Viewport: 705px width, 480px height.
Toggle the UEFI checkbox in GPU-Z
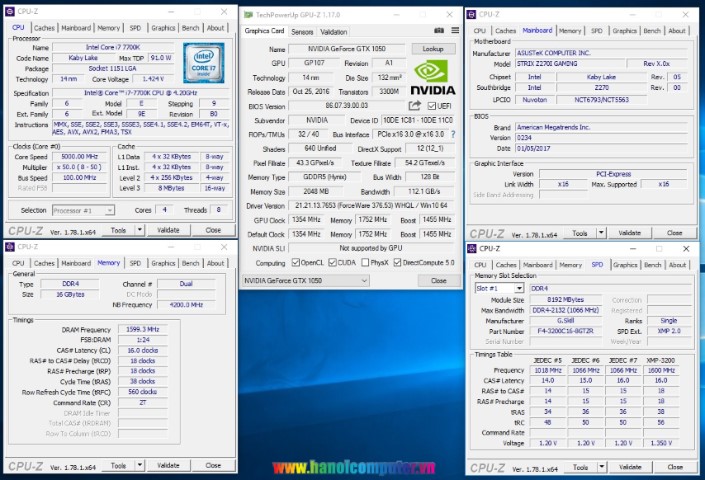432,106
